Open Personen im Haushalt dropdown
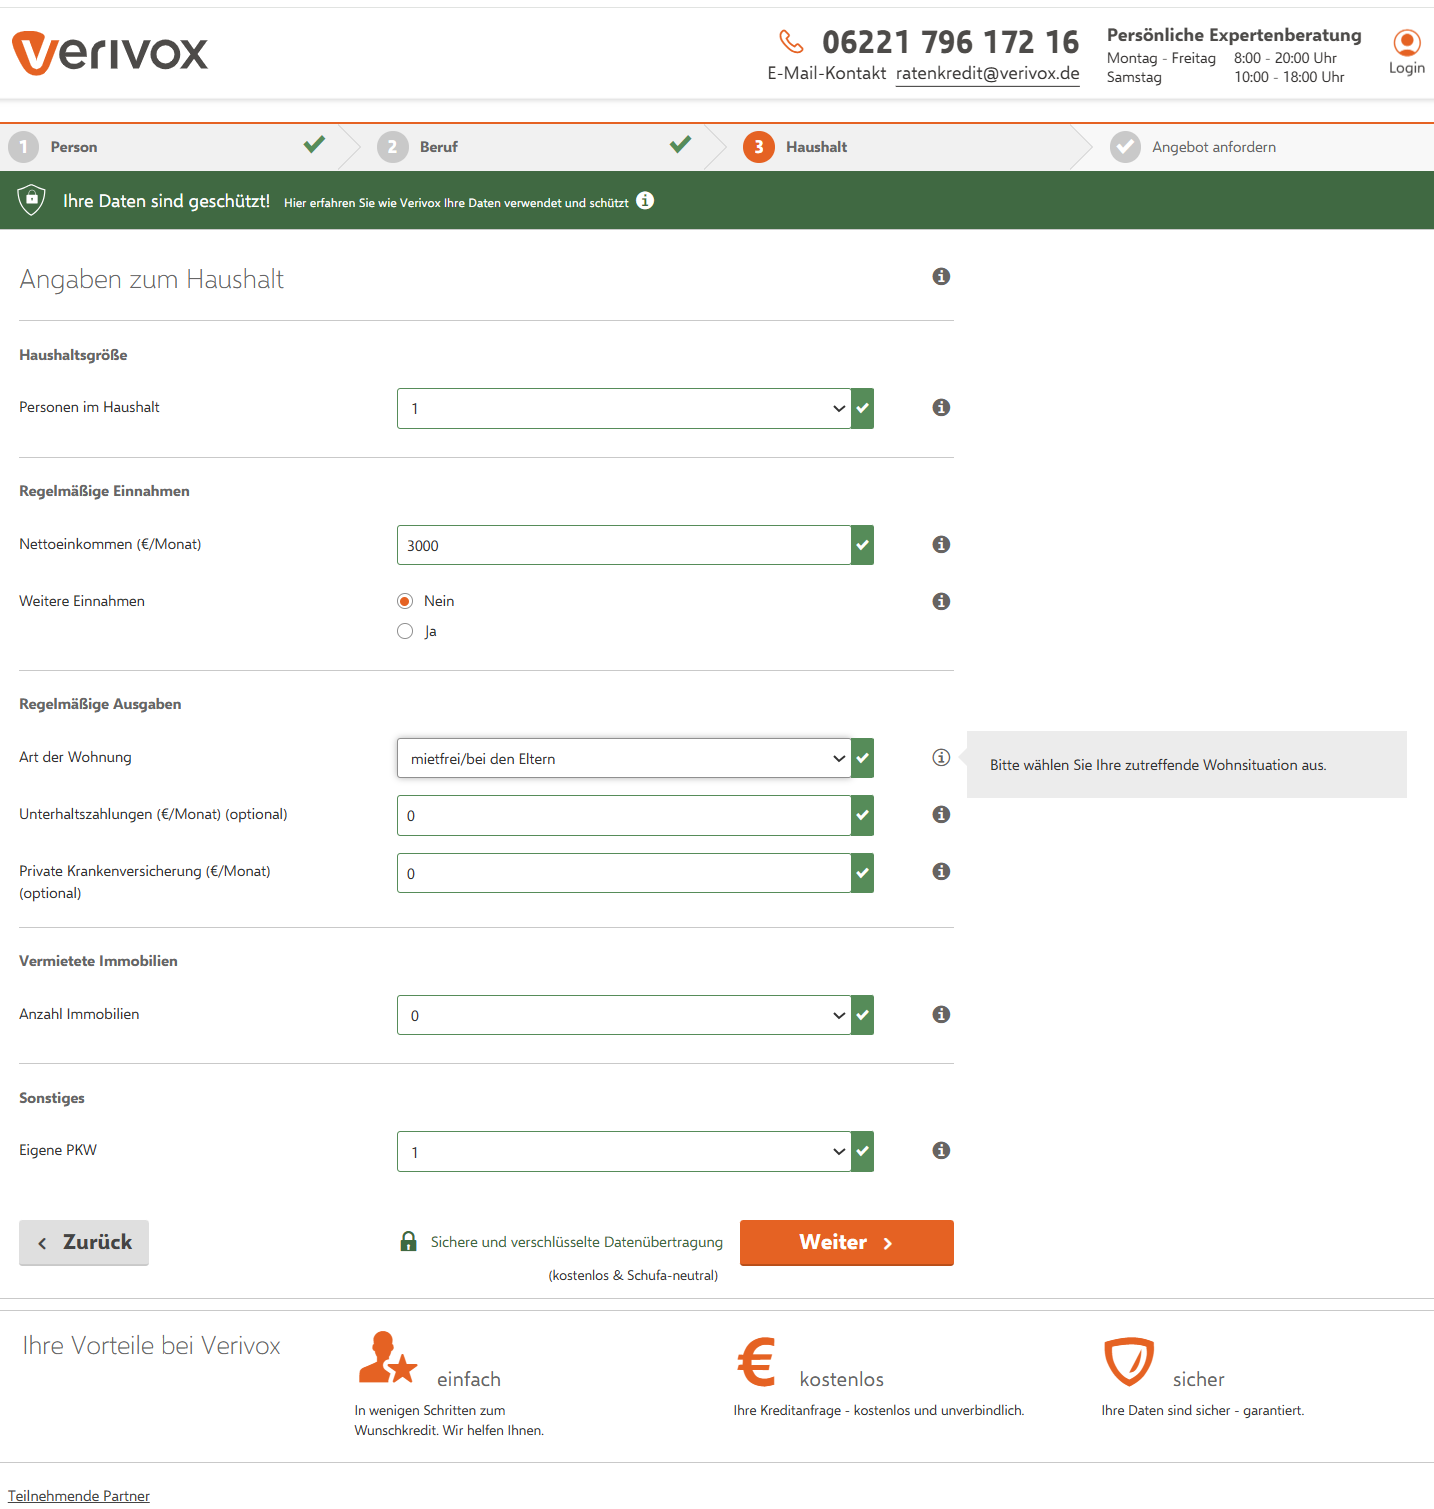The width and height of the screenshot is (1434, 1509). click(624, 409)
